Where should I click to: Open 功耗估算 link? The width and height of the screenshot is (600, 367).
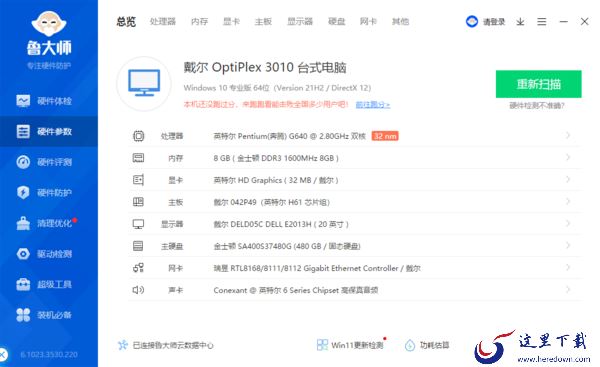click(434, 345)
